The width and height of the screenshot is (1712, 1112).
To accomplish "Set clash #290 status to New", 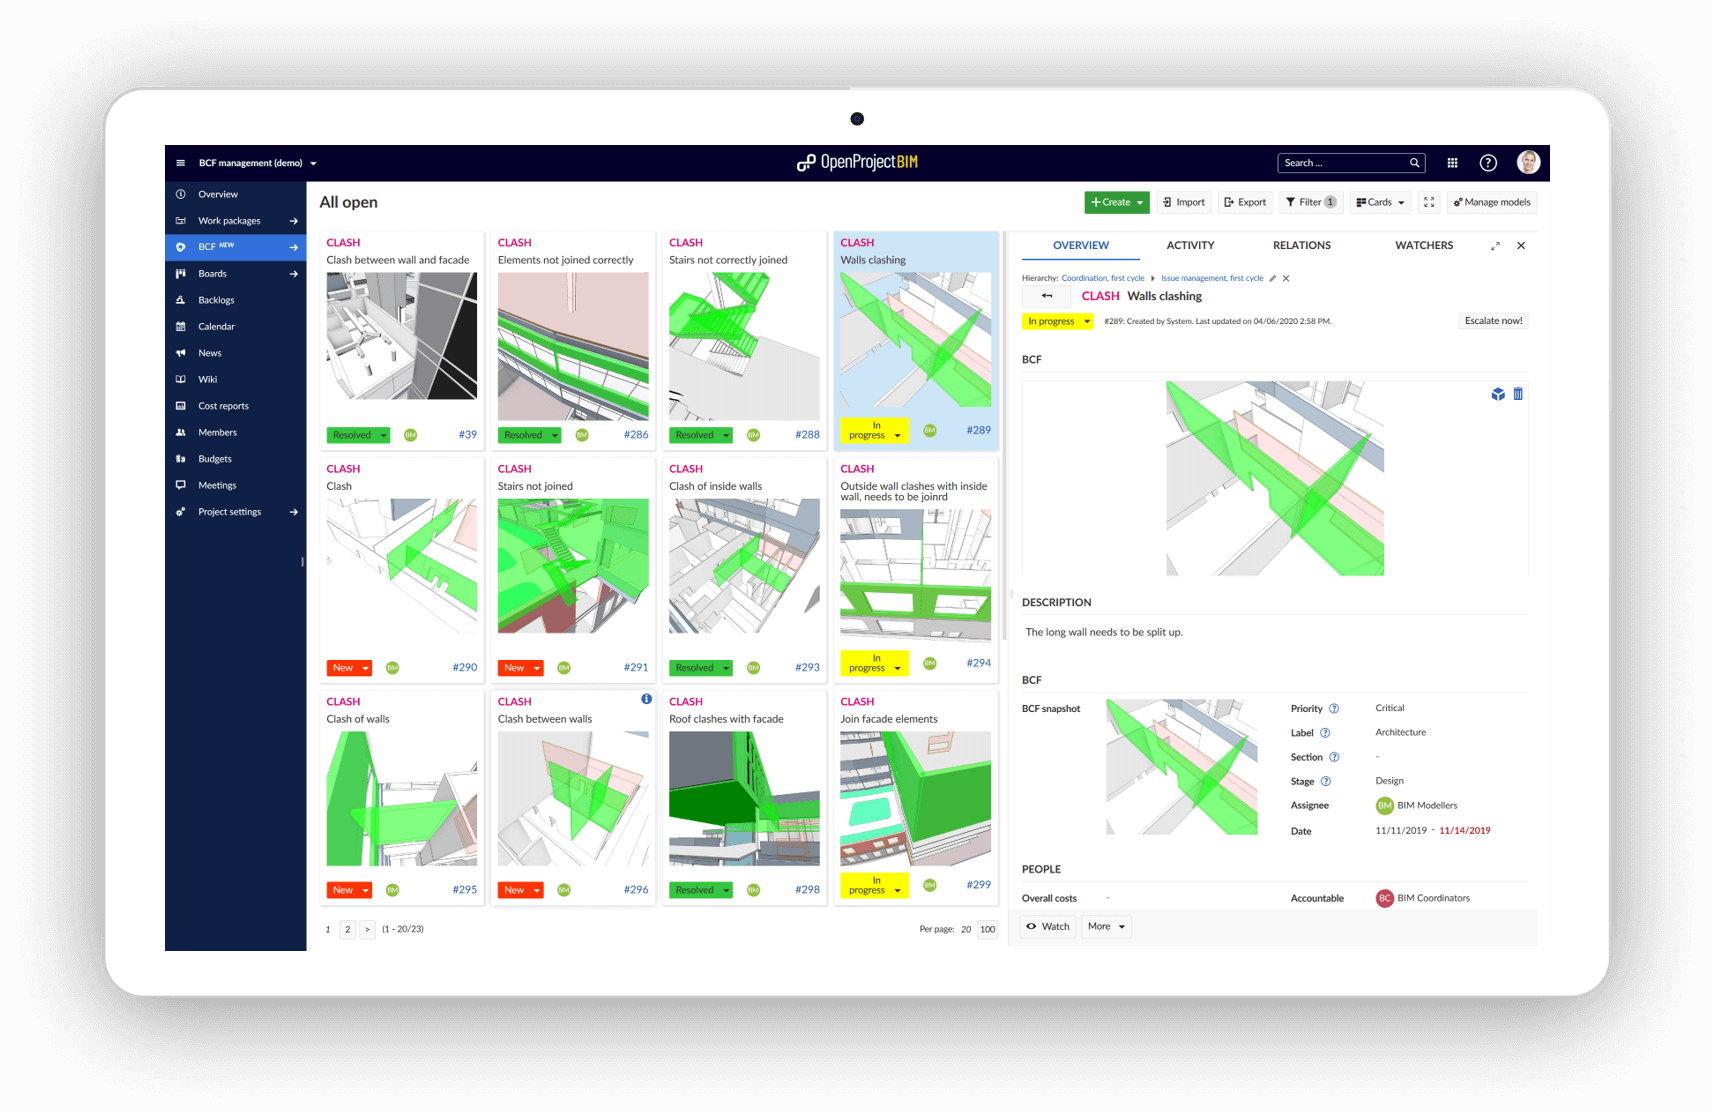I will pyautogui.click(x=348, y=667).
